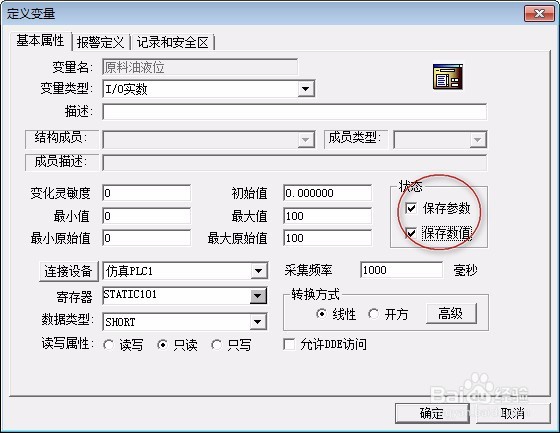Open the 数据类型 dropdown showing SHORT
The image size is (560, 433).
(258, 322)
